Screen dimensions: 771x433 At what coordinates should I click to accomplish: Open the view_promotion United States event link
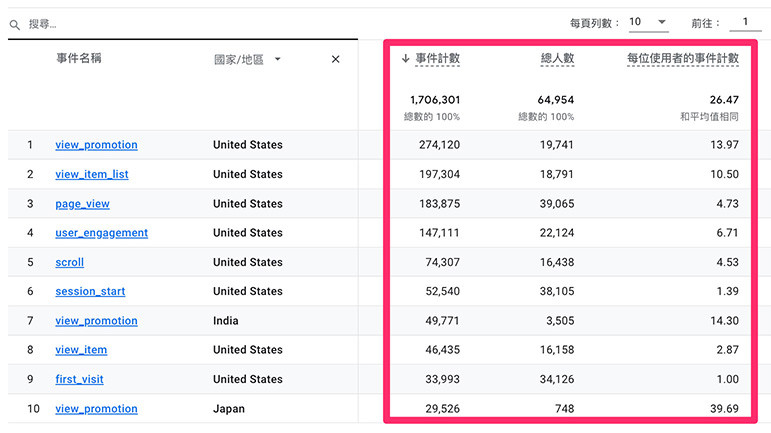96,145
